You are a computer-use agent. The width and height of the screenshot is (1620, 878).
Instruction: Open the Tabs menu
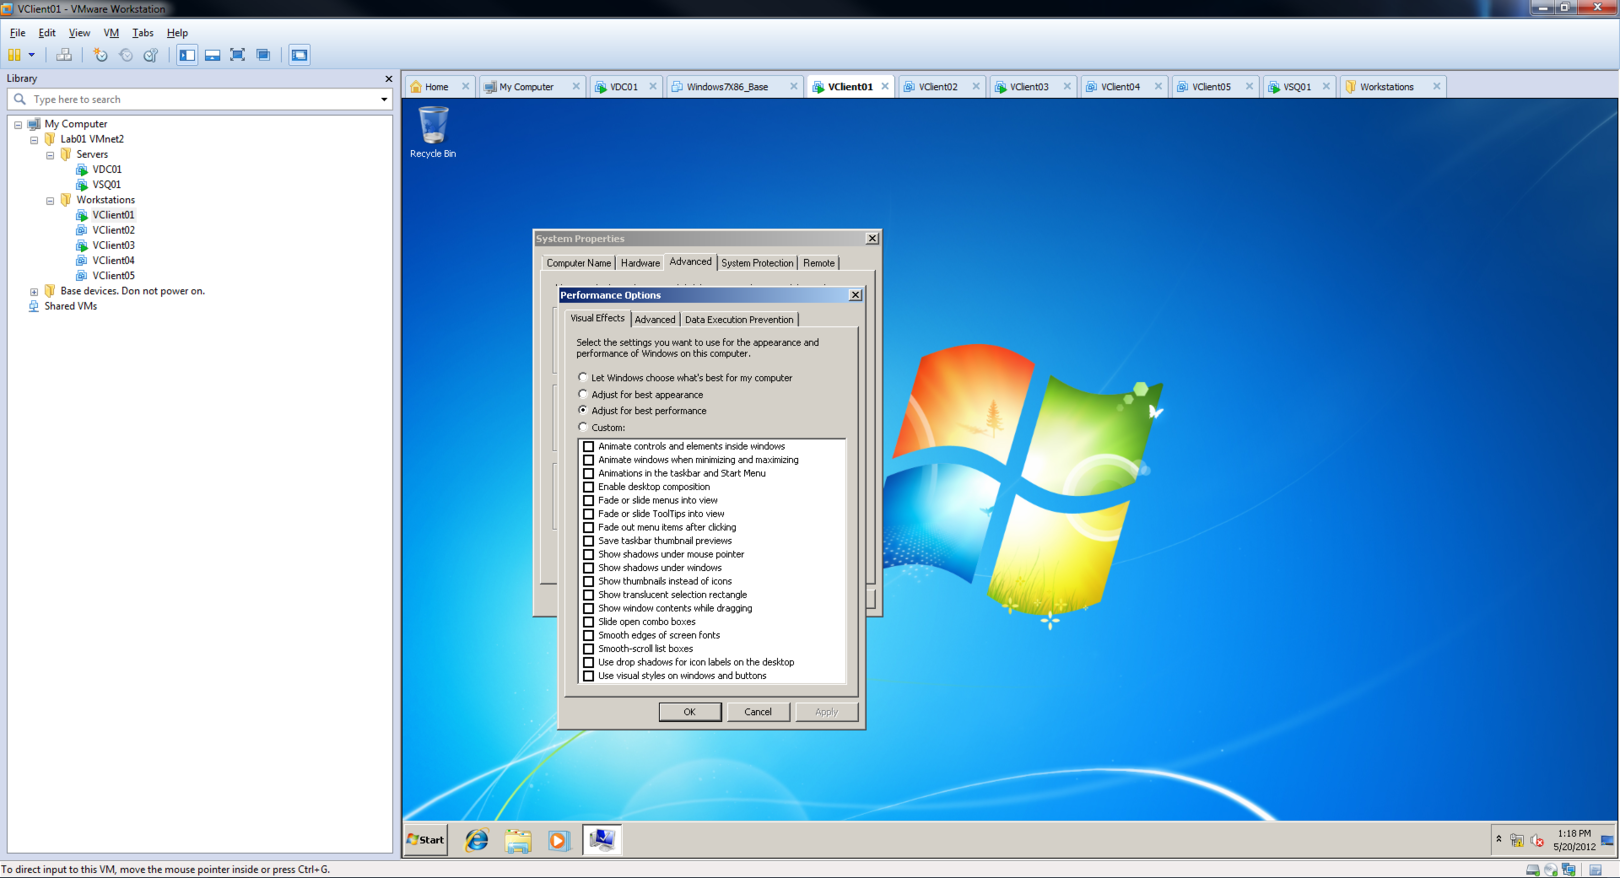143,33
